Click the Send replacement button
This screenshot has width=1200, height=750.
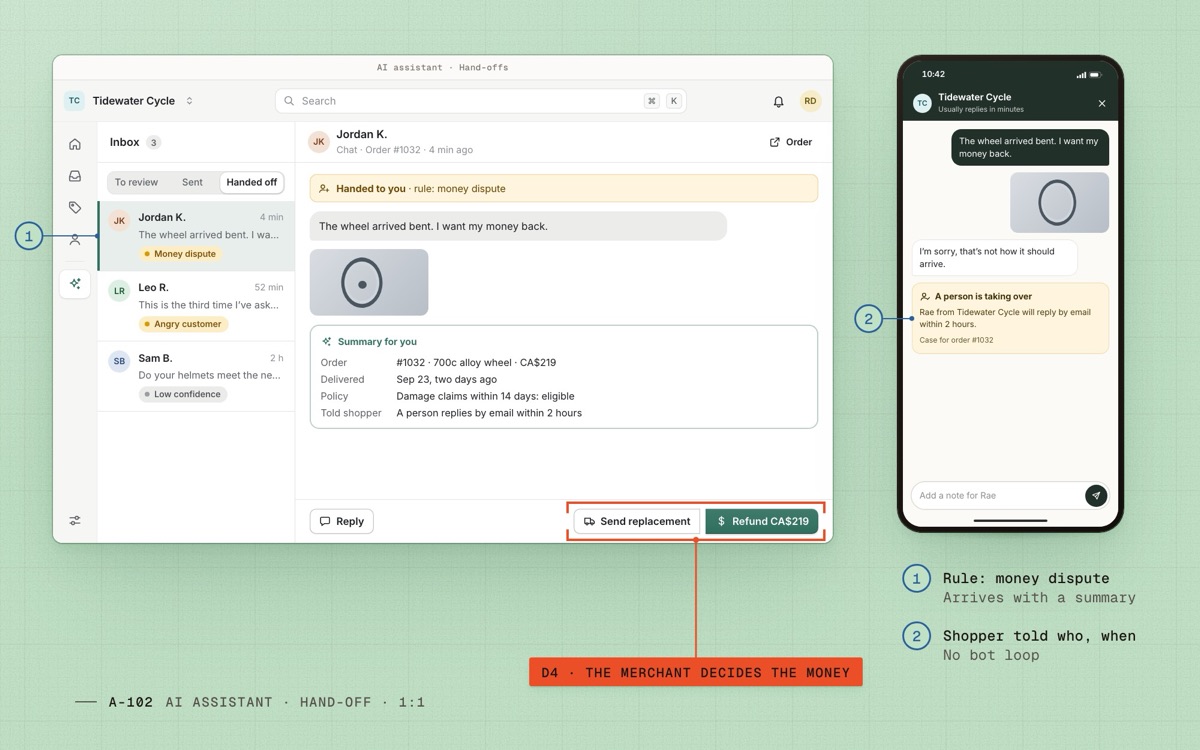pos(637,521)
